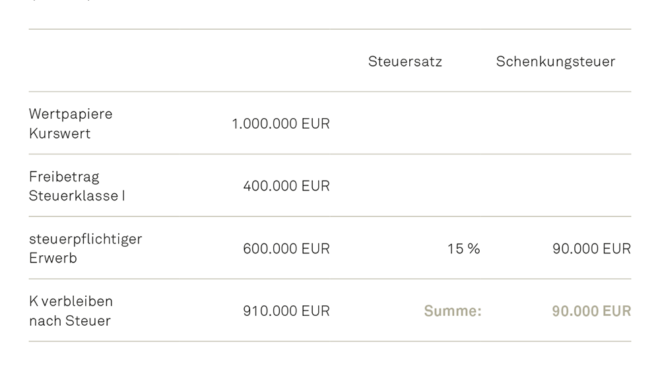Click the word Kurswert

pos(60,133)
